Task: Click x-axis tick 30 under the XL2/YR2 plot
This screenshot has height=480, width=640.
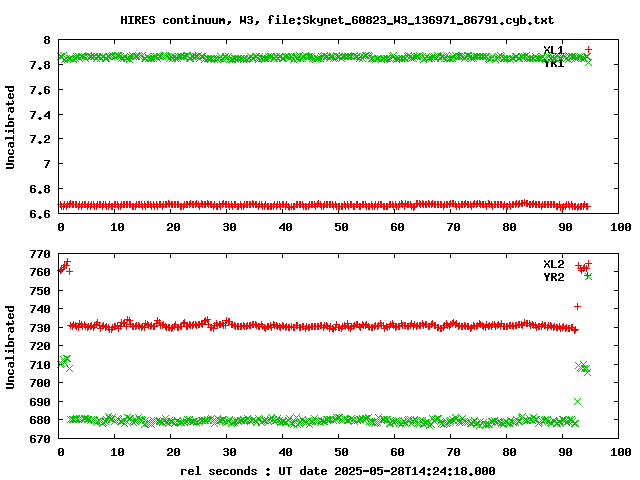Action: pos(229,452)
